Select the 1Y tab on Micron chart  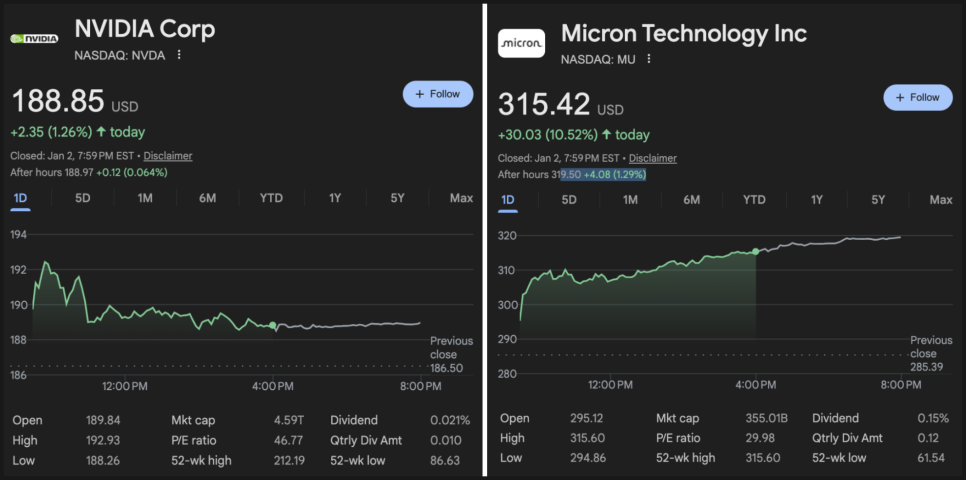(817, 200)
